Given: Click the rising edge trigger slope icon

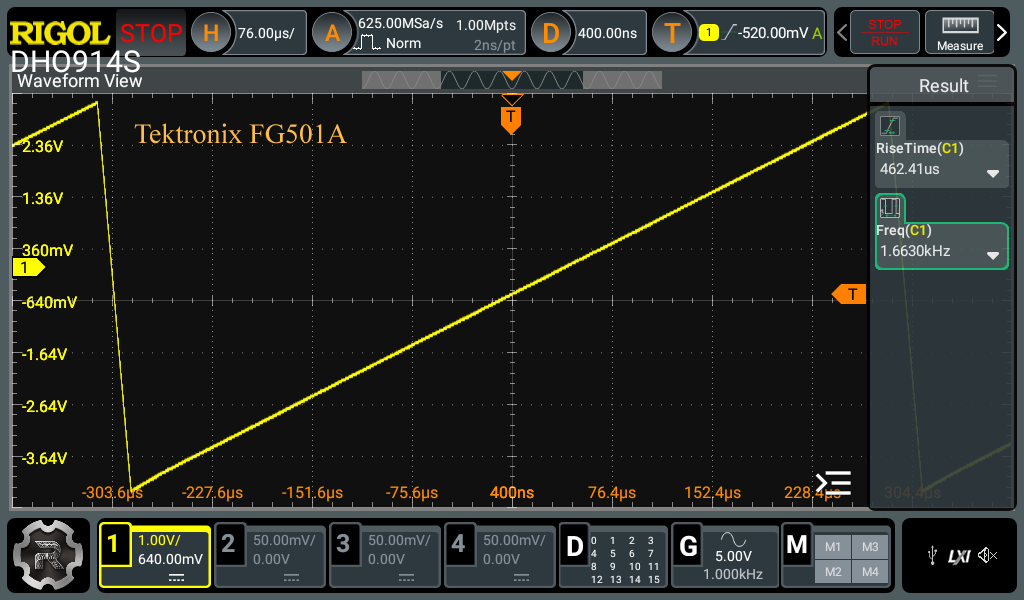Looking at the screenshot, I should click(729, 32).
